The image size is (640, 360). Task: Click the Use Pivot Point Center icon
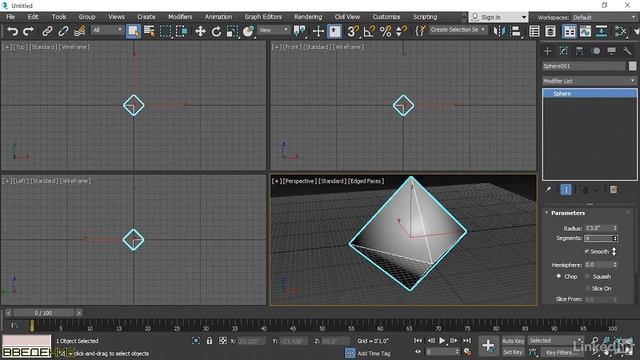coord(300,31)
